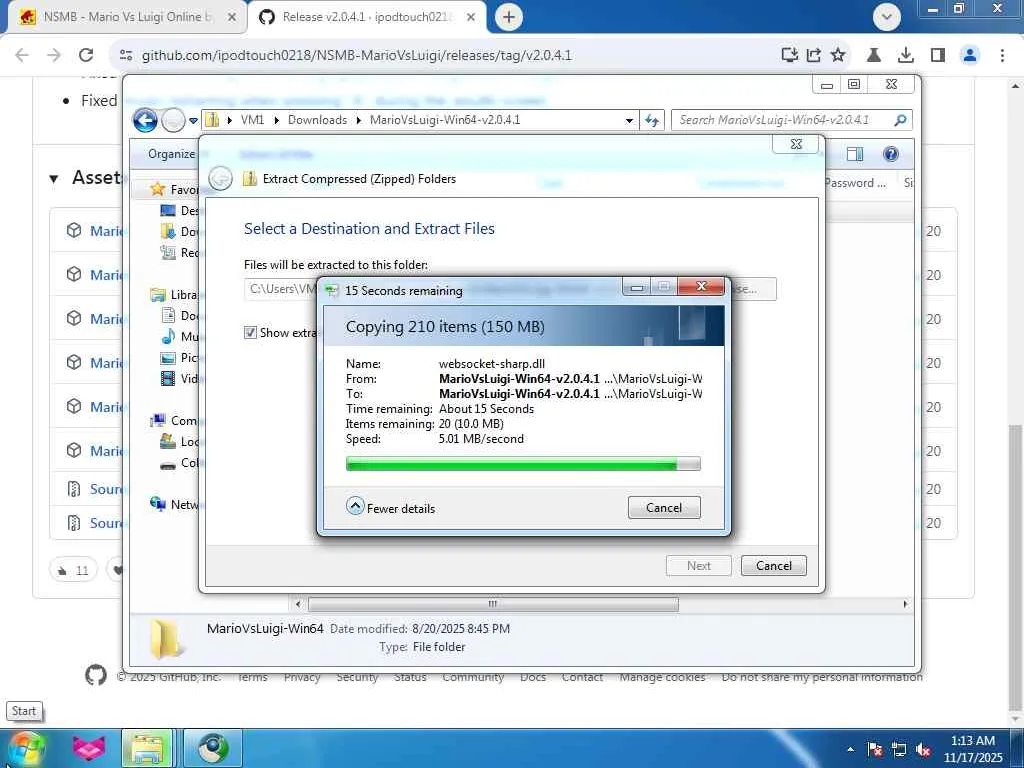Screen dimensions: 1024x768
Task: Click MarioVsLuigi-Win64 folder icon in details pane
Action: (165, 638)
